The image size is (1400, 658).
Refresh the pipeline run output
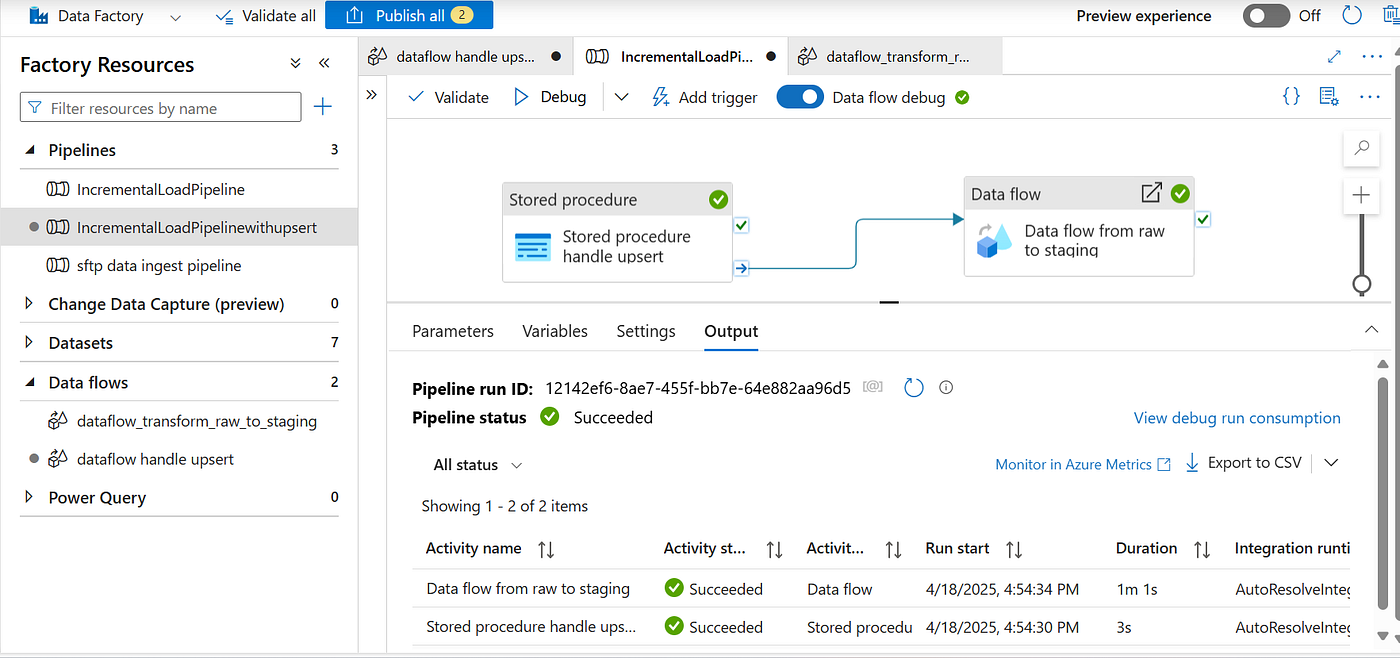(913, 387)
